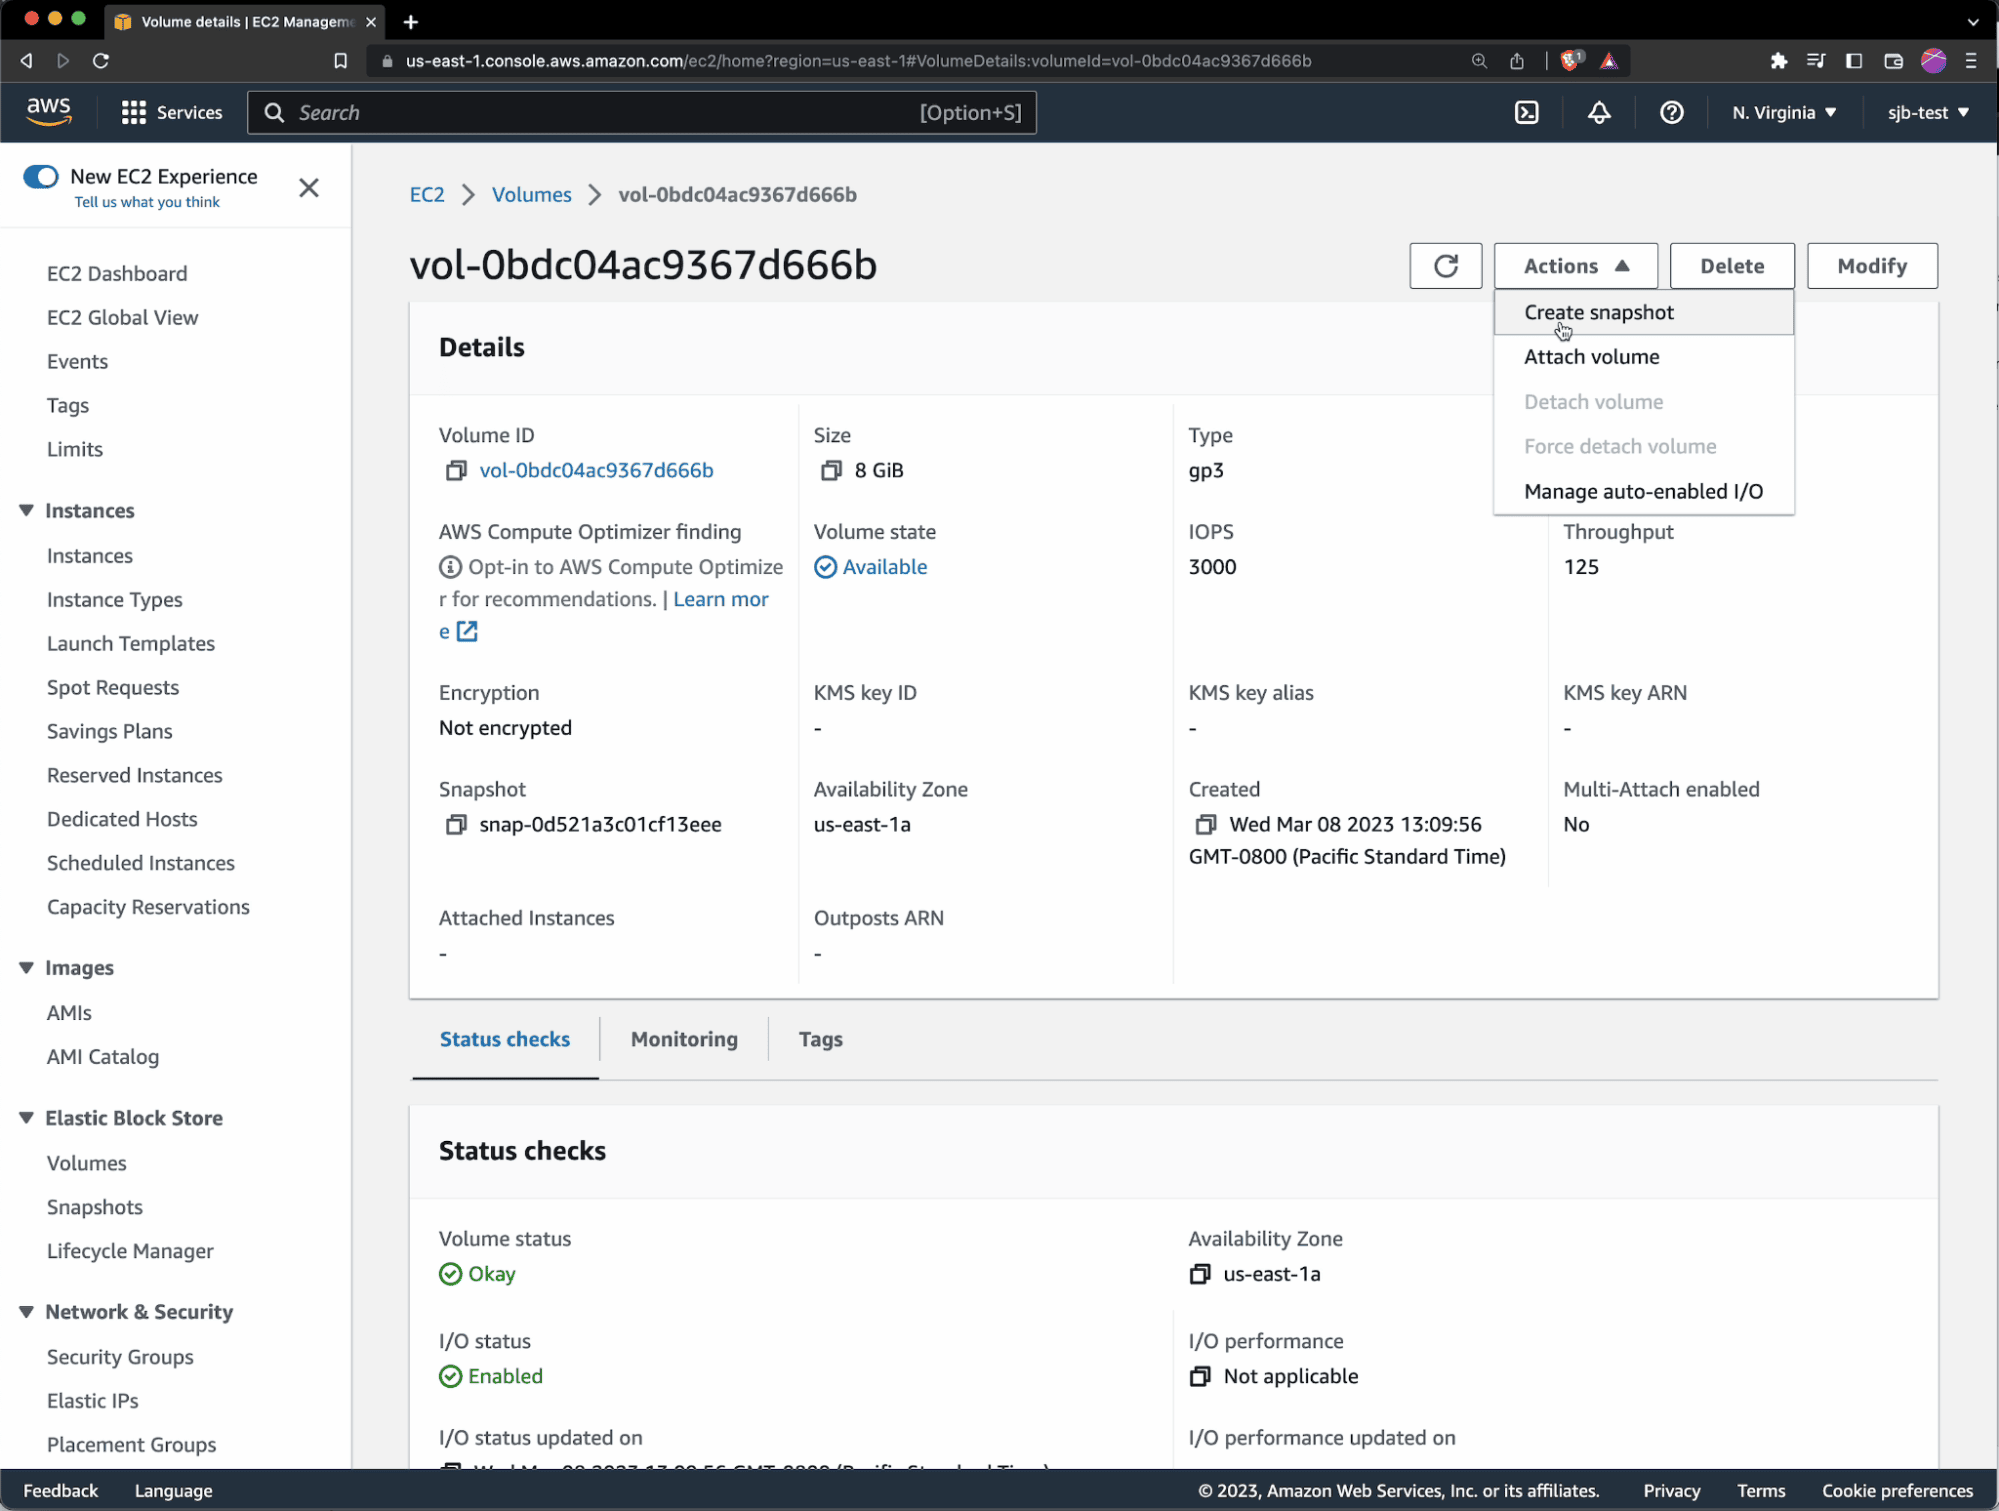Viewport: 1999px width, 1511px height.
Task: Select Create snapshot from Actions menu
Action: (x=1598, y=312)
